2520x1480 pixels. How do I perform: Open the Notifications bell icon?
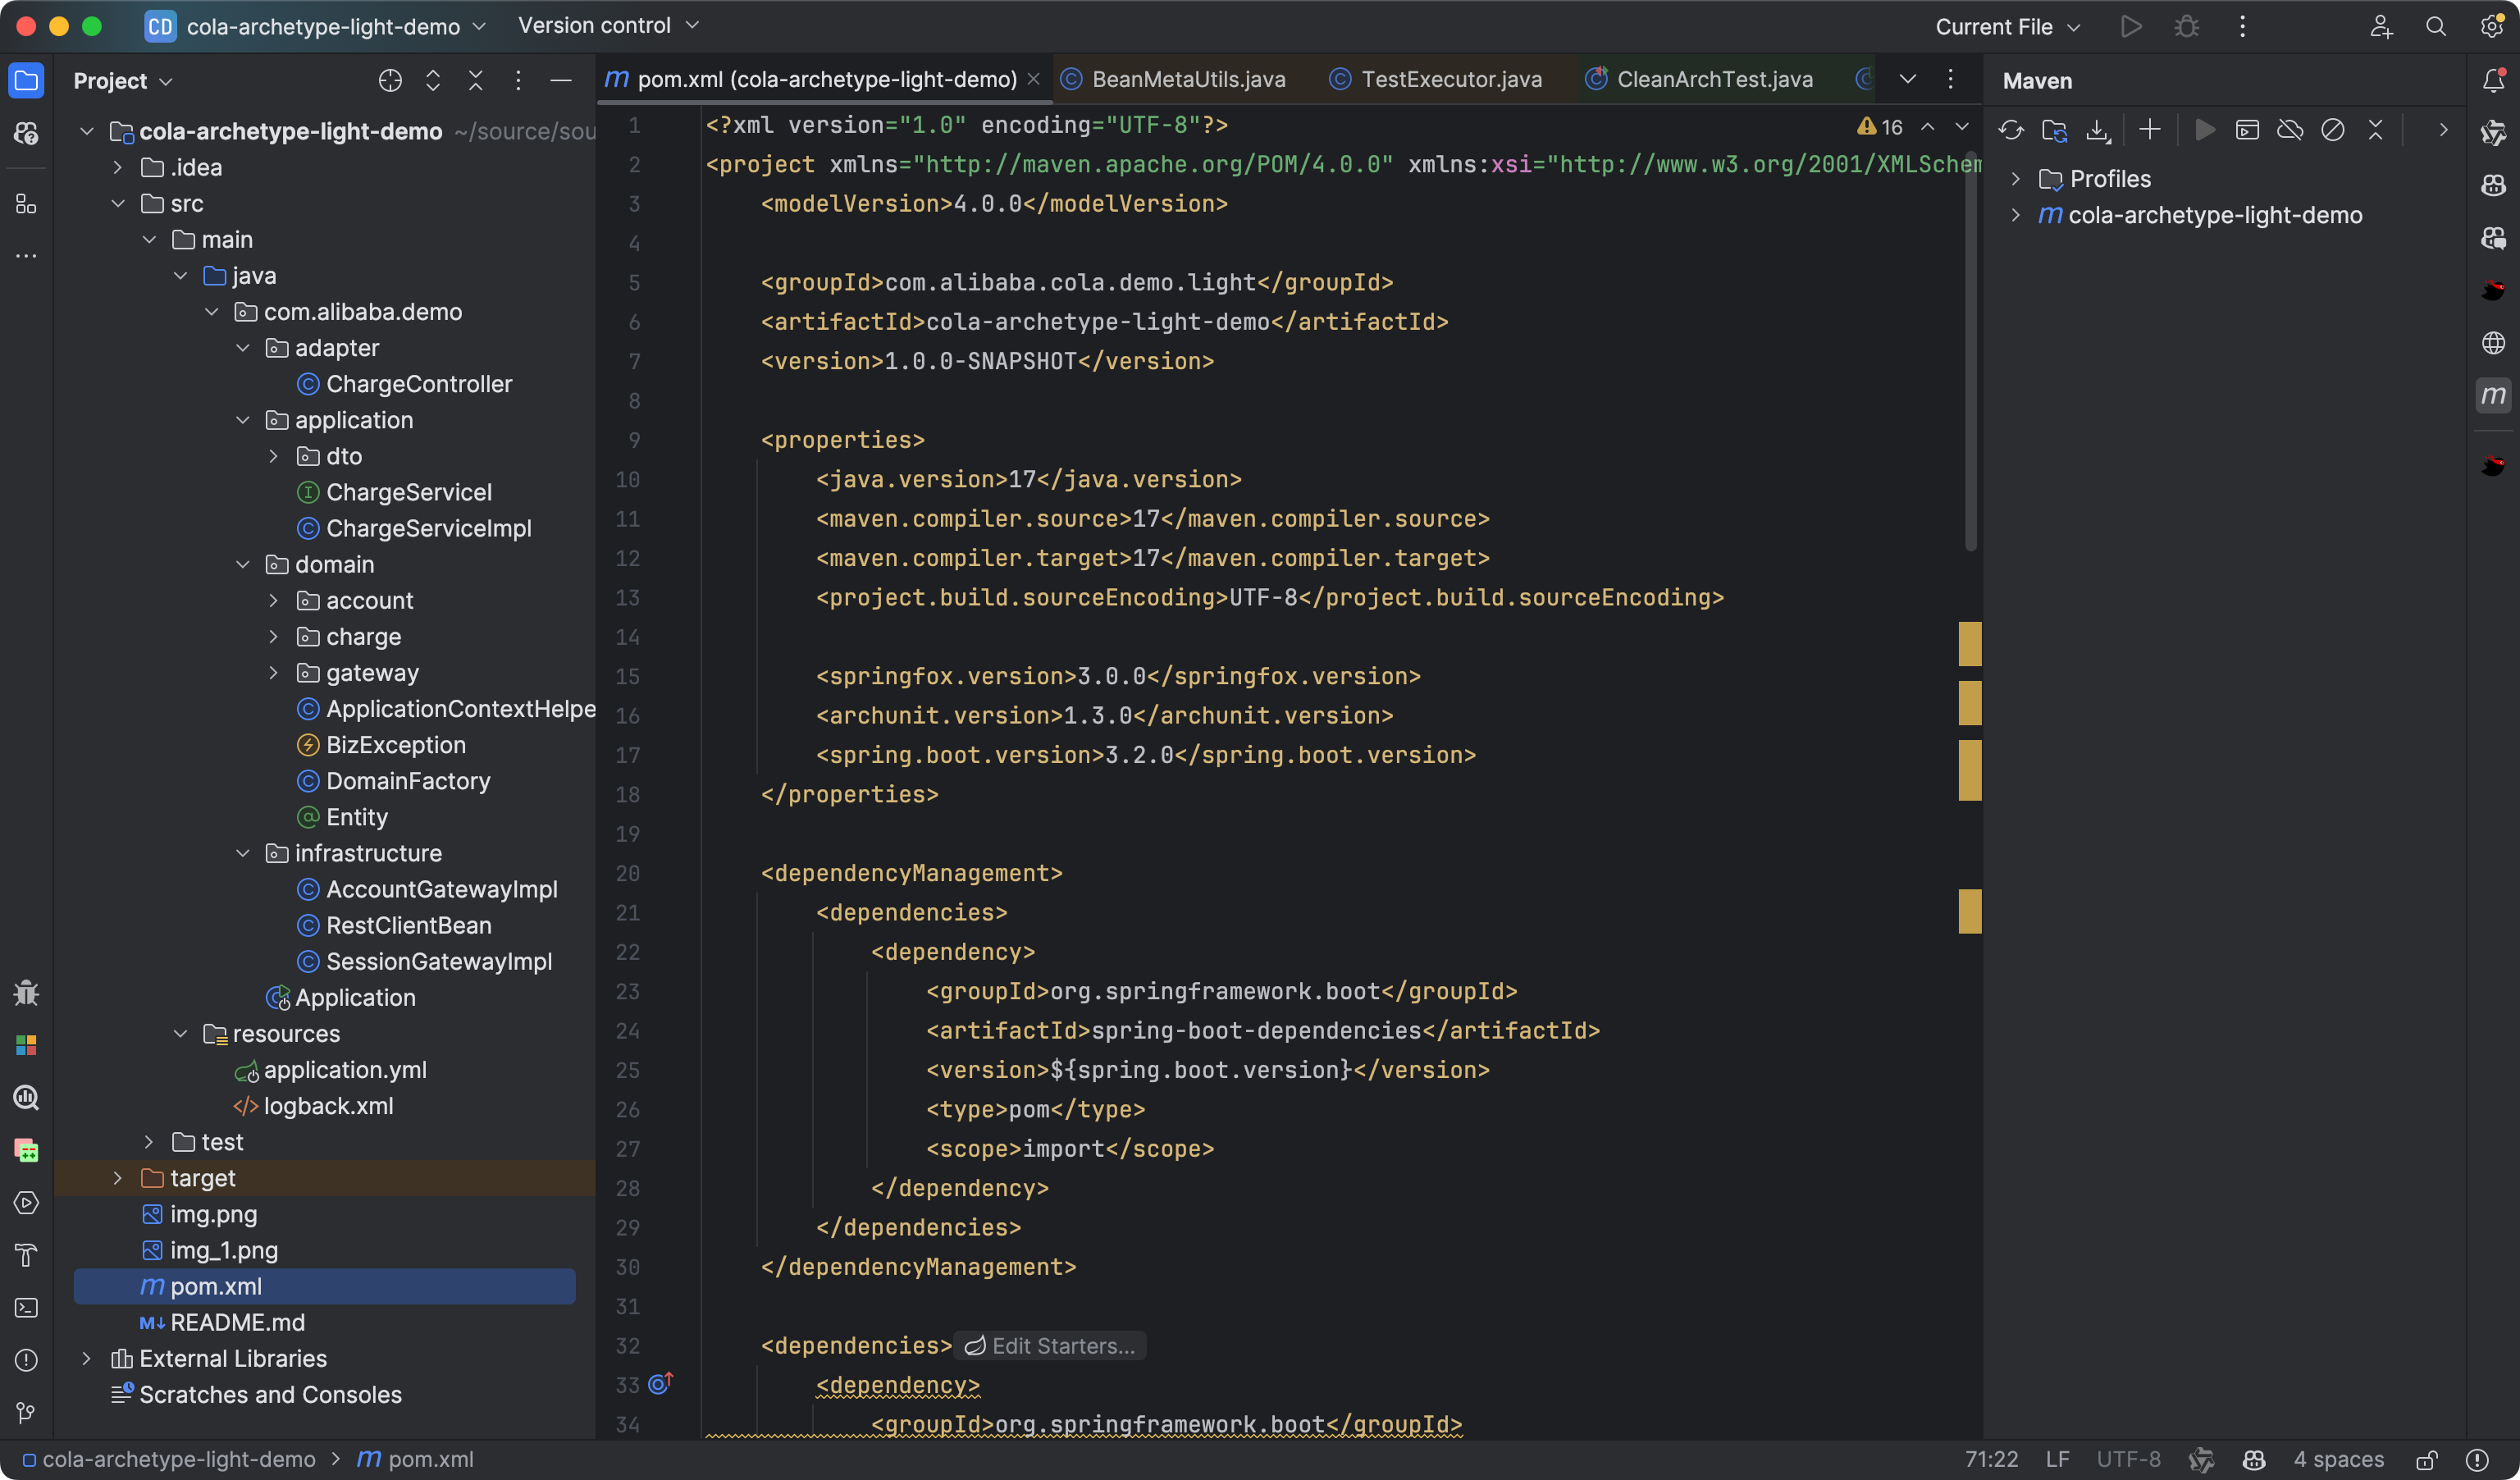2493,81
